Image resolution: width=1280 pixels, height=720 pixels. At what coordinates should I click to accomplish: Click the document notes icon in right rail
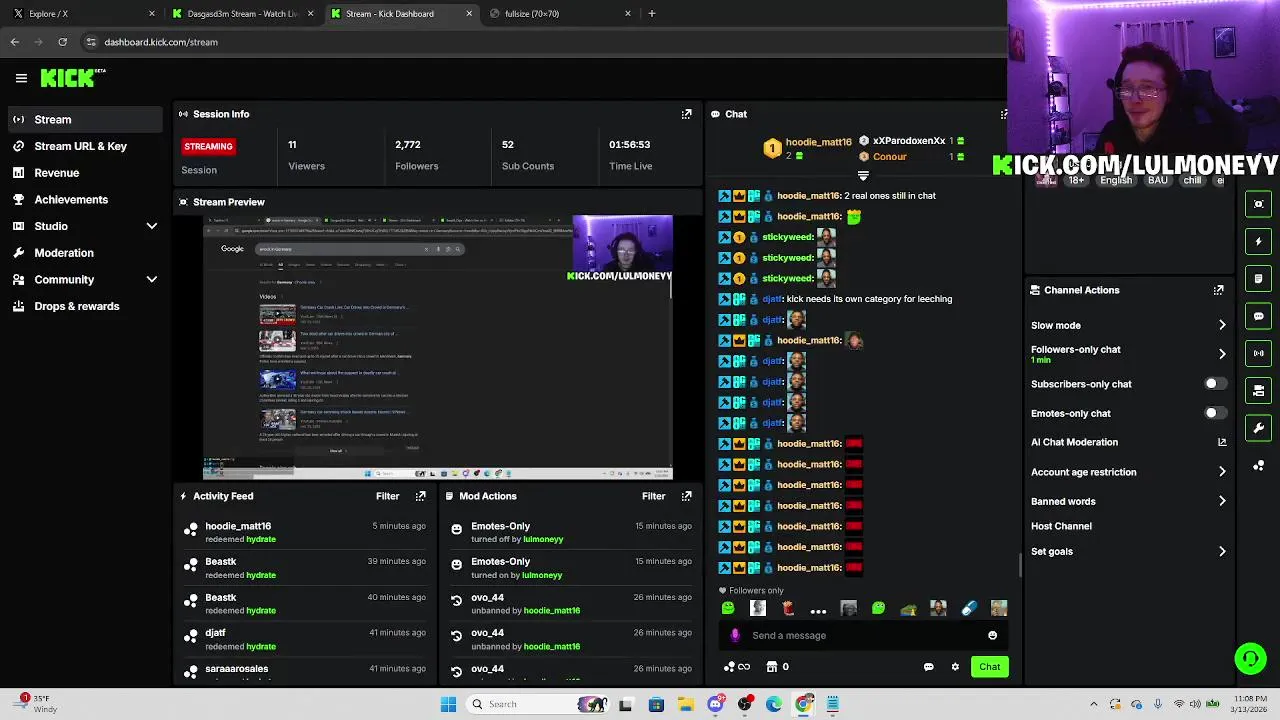[x=1259, y=279]
